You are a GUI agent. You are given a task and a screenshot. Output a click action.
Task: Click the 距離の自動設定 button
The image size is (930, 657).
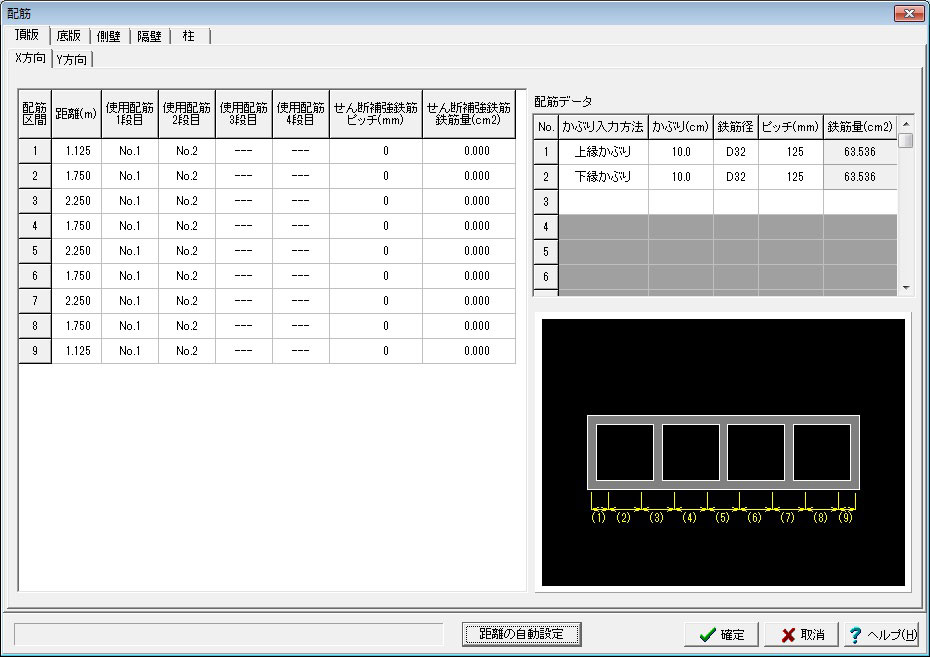[x=521, y=634]
